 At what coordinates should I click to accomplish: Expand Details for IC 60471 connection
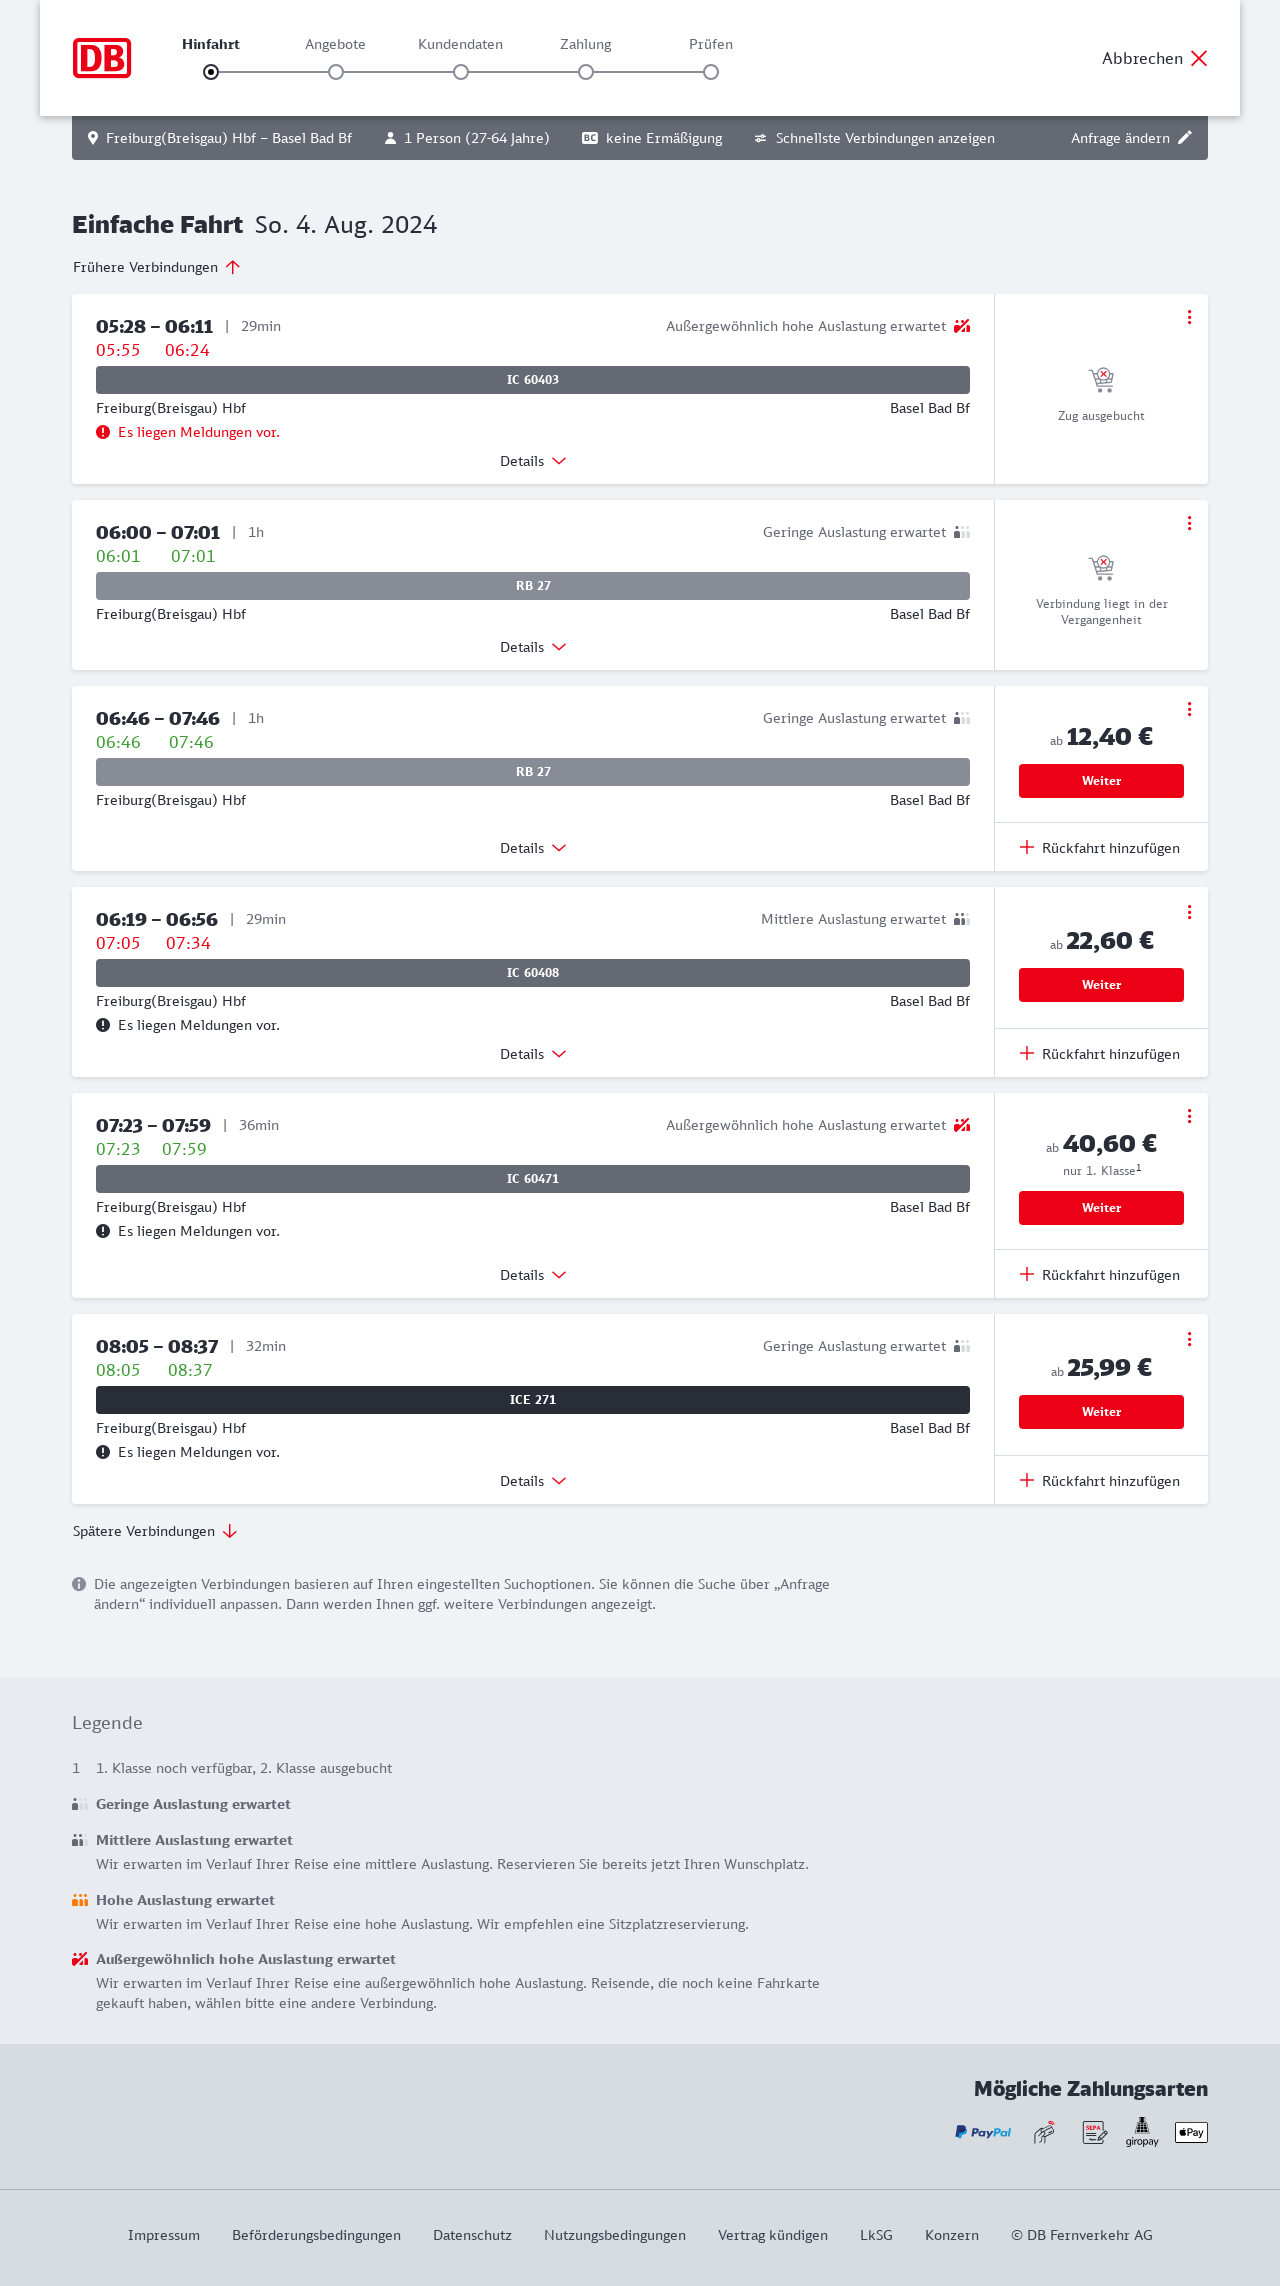point(533,1275)
